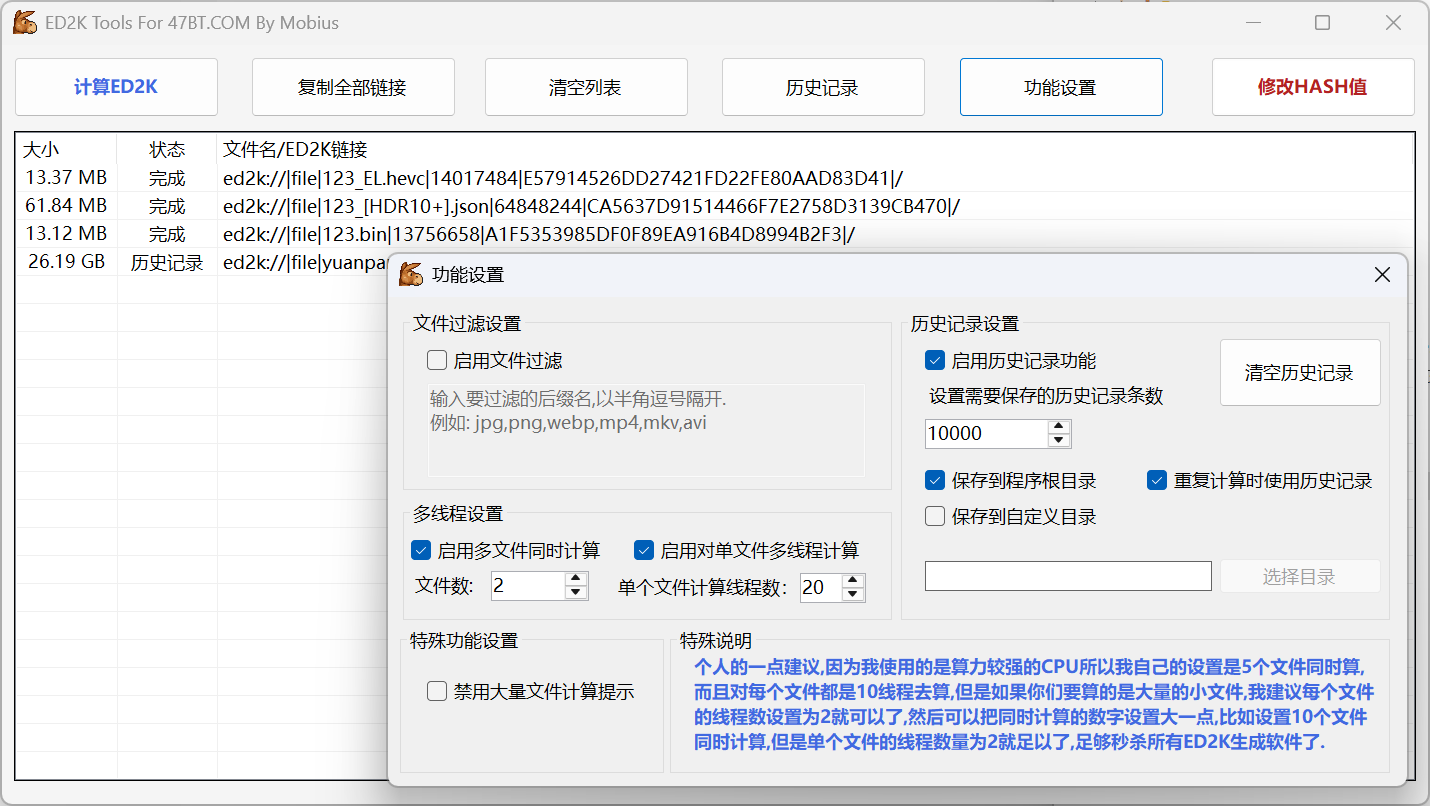
Task: Increase 单个文件计算线程数 with up arrow
Action: tap(852, 580)
